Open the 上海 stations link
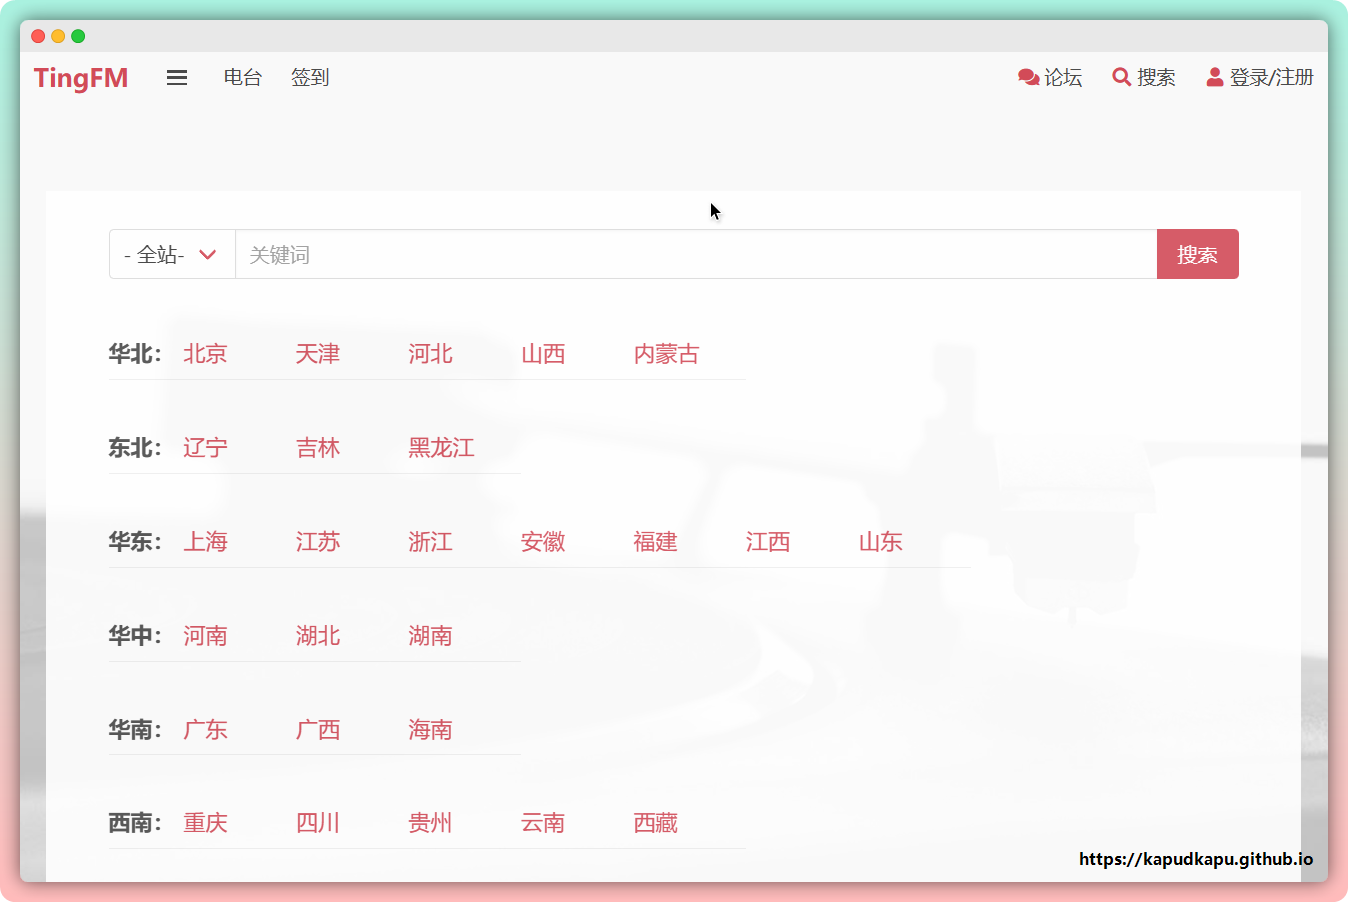 click(x=205, y=542)
